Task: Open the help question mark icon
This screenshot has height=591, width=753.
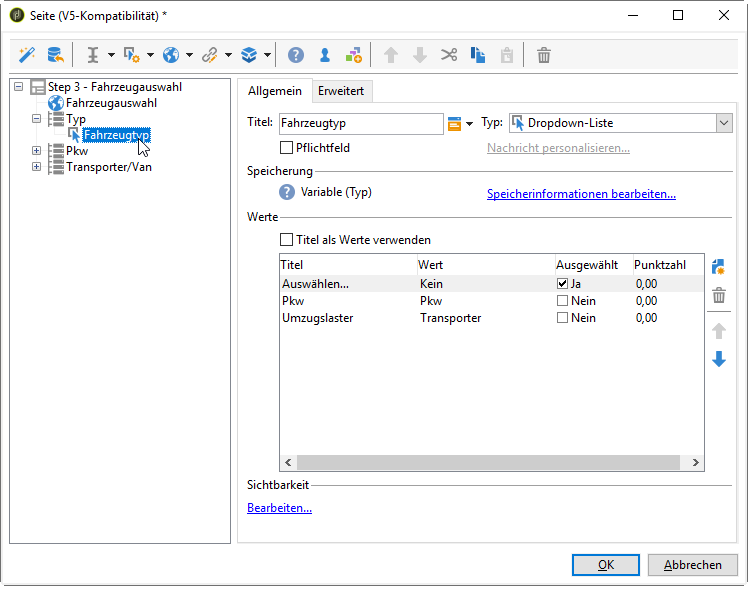Action: pyautogui.click(x=296, y=55)
